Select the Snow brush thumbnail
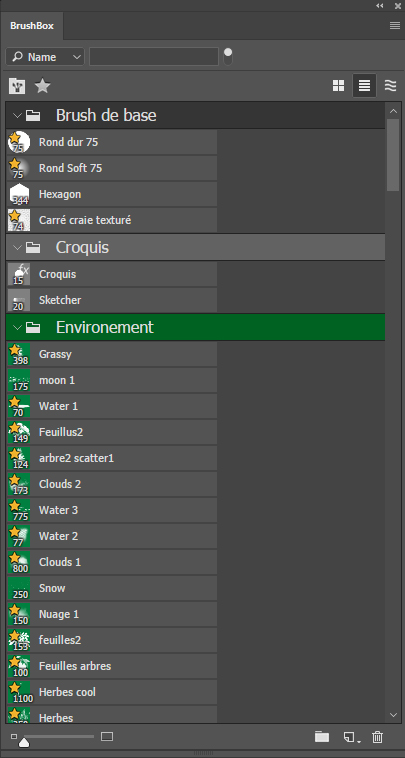 pos(19,588)
